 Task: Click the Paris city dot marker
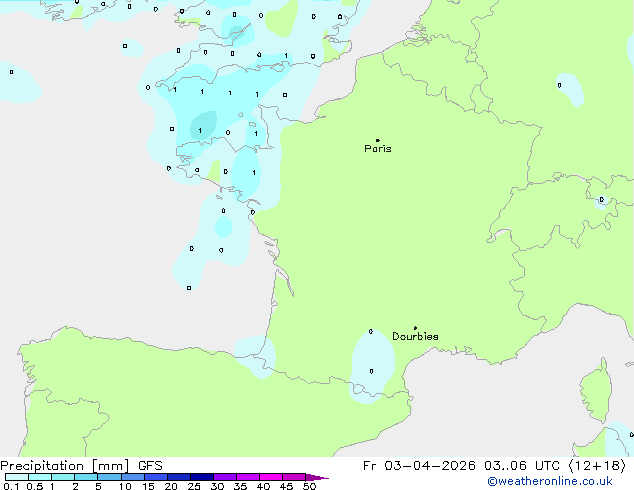pos(378,140)
